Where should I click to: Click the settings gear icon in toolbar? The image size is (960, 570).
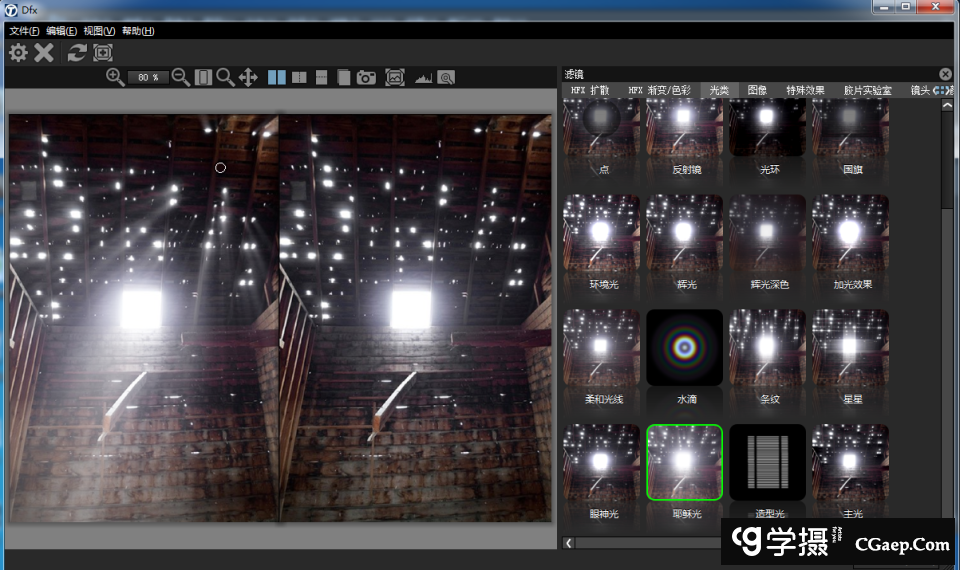pos(18,53)
